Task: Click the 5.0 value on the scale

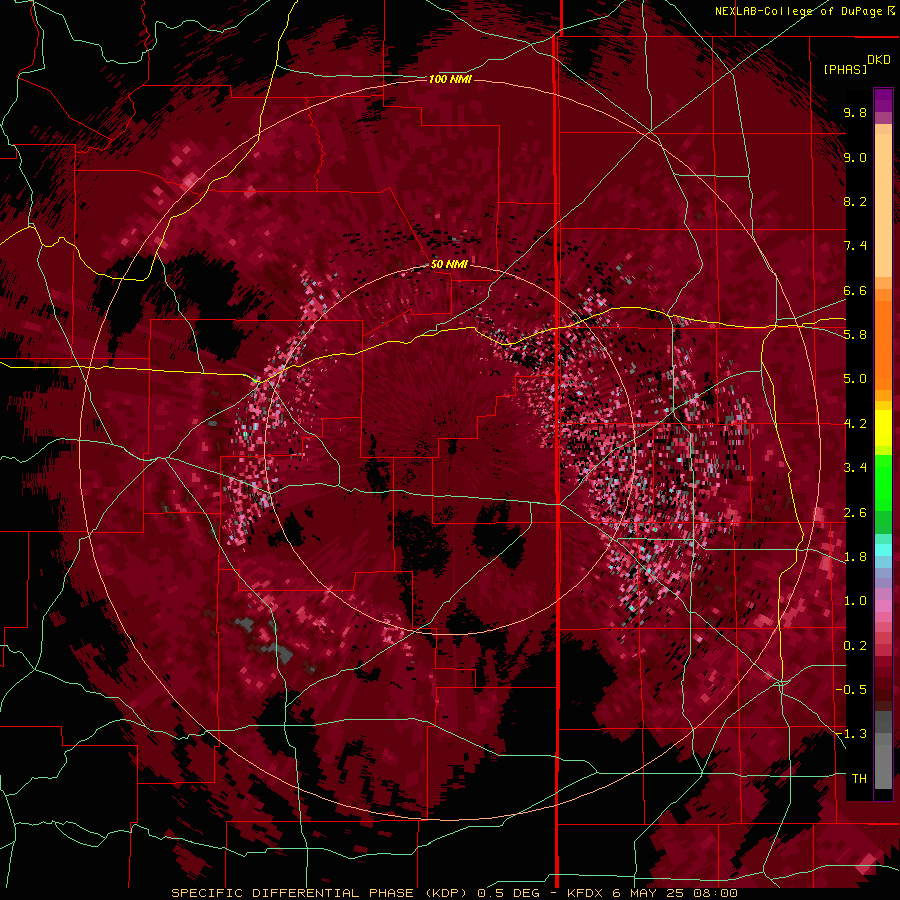Action: click(x=855, y=379)
